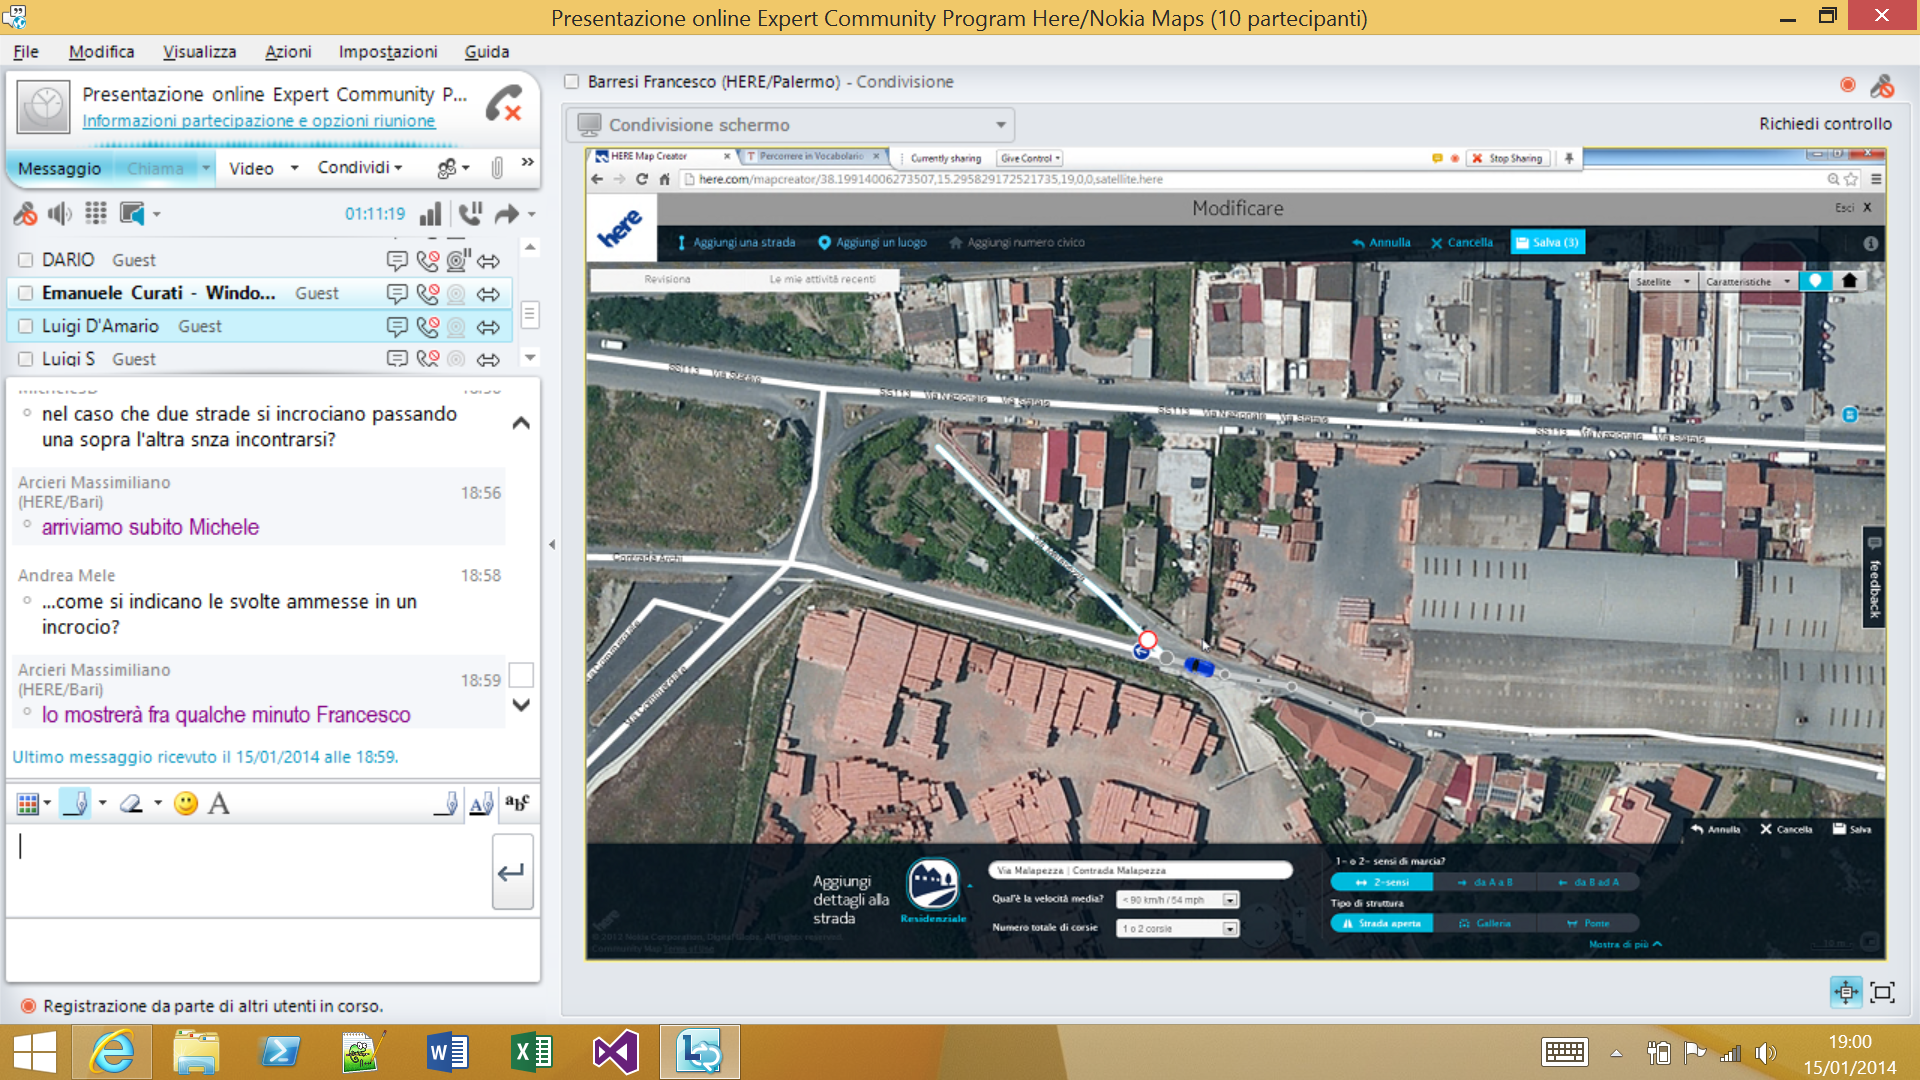Viewport: 1920px width, 1080px height.
Task: Open the Azioni menu
Action: 288,52
